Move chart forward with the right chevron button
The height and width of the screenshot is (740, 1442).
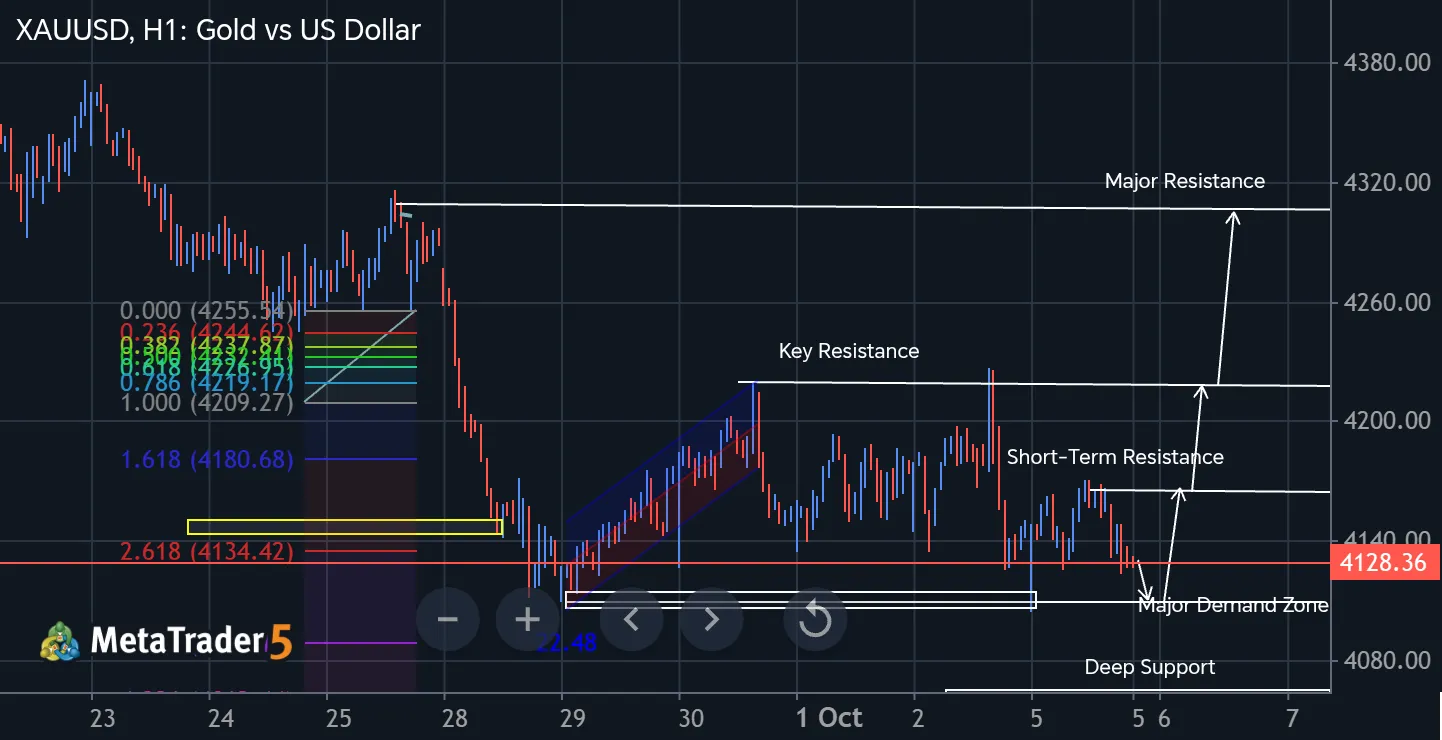[x=711, y=620]
